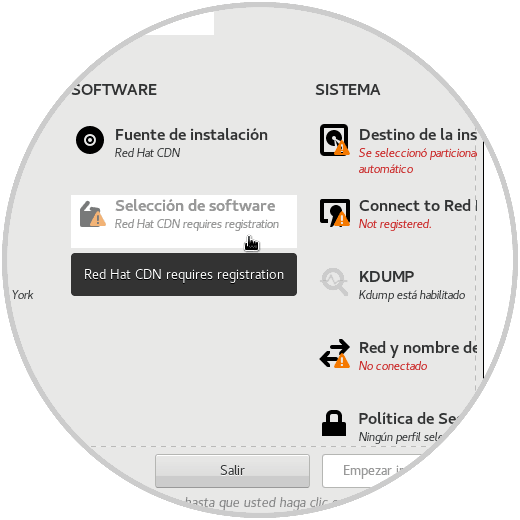520x520 pixels.
Task: Click the Connect to Red Hat key icon
Action: click(x=335, y=213)
